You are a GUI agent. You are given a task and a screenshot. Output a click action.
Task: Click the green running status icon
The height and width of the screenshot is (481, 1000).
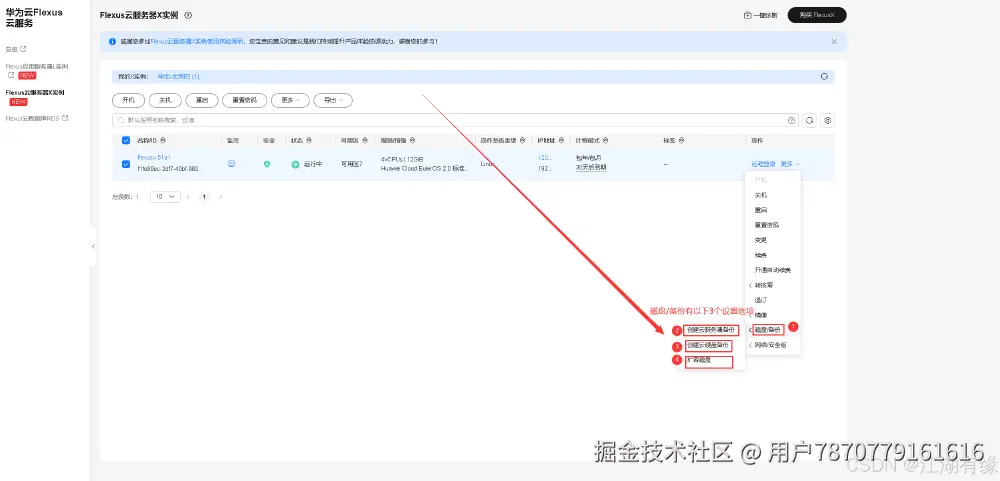tap(295, 164)
